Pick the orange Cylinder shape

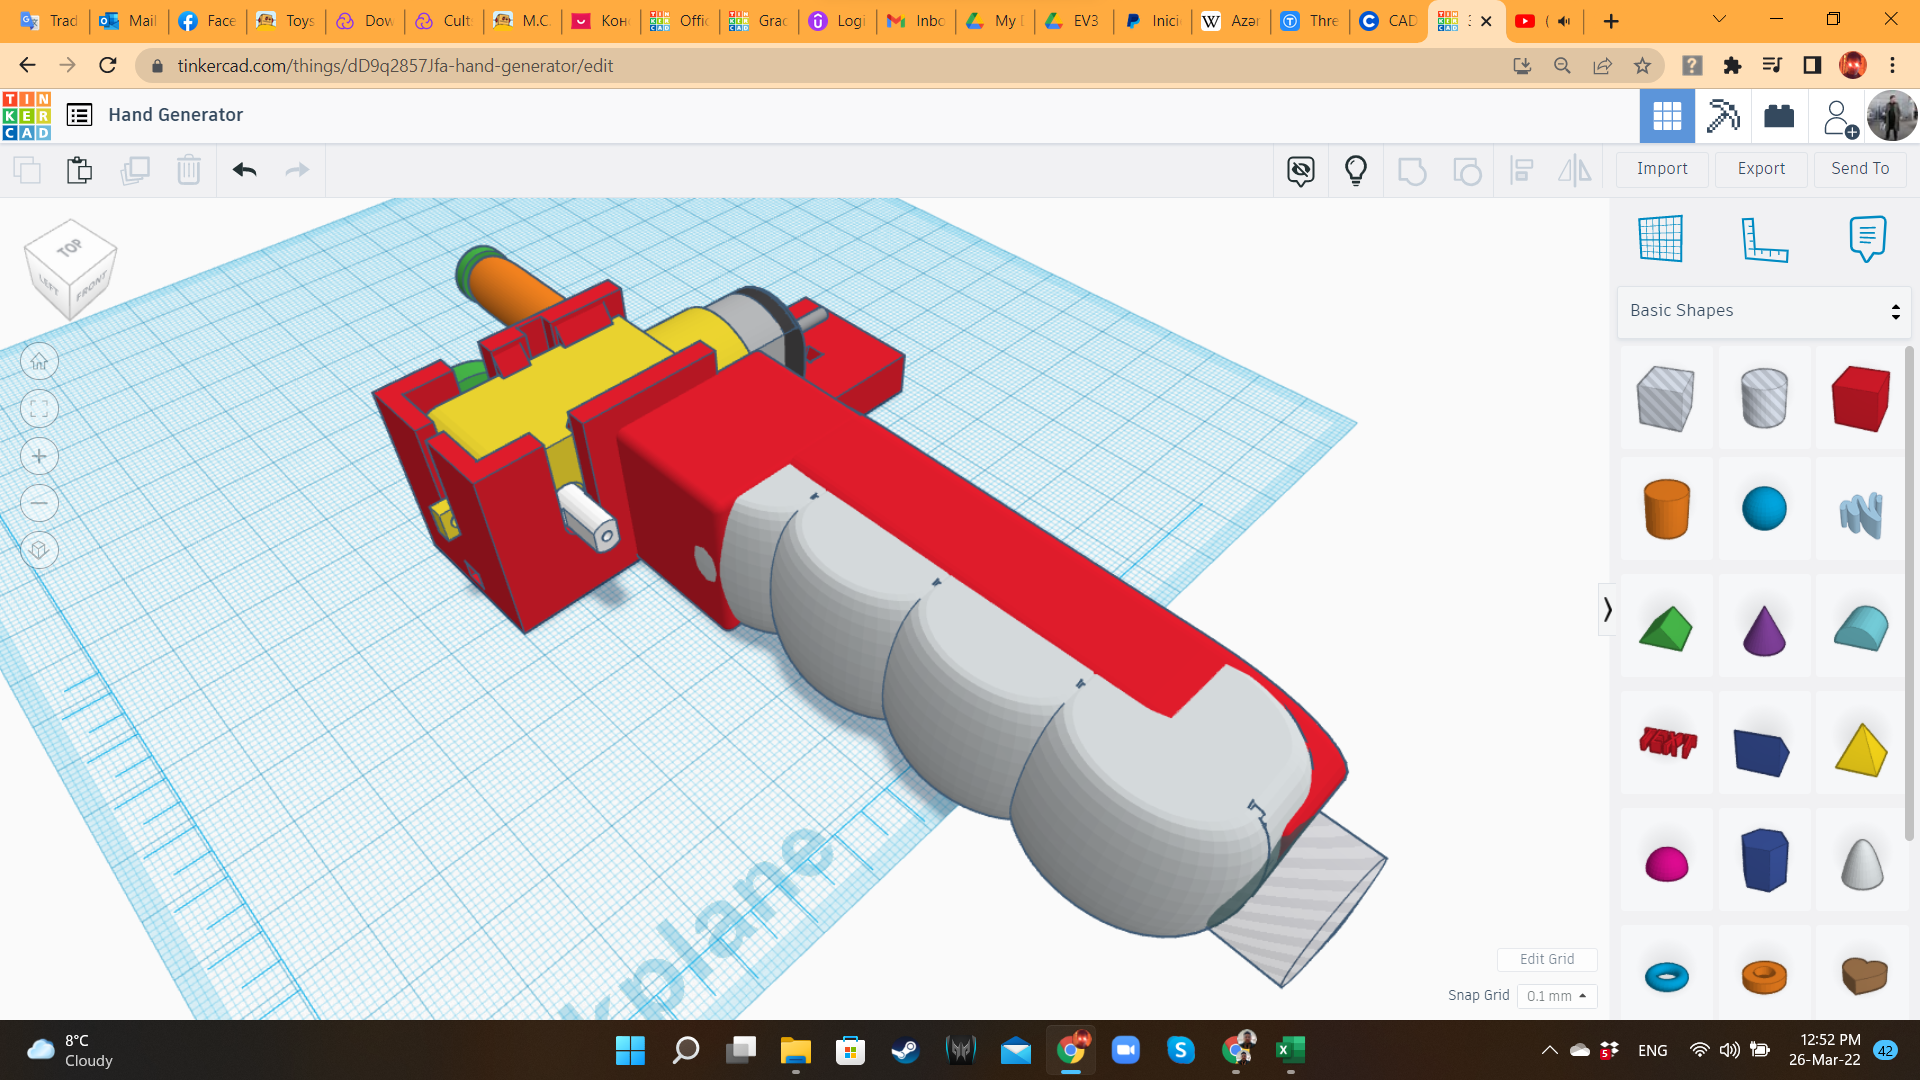pyautogui.click(x=1666, y=509)
